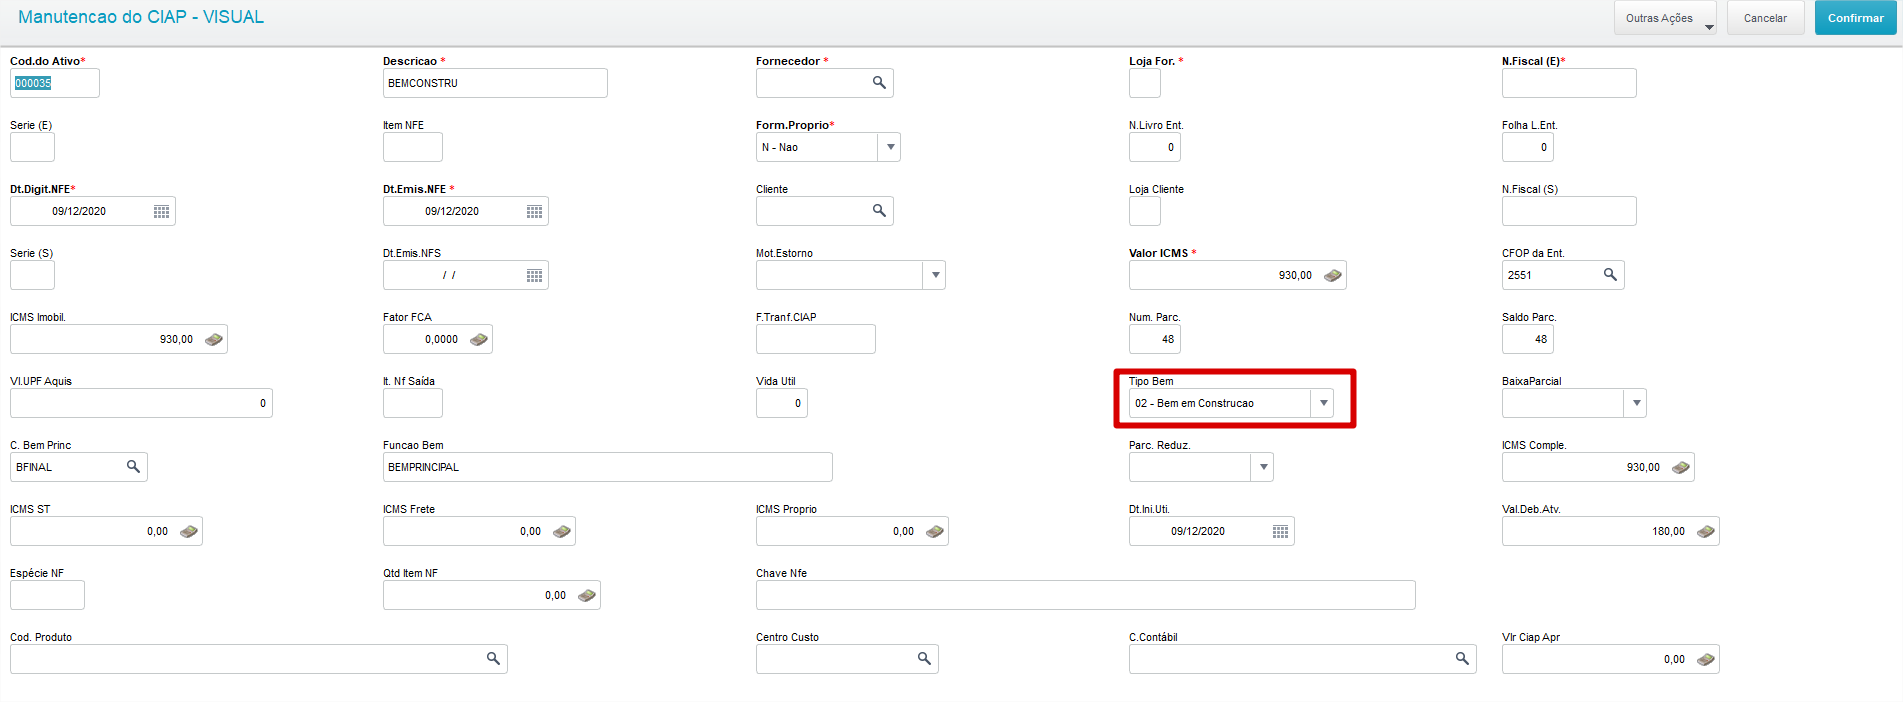Image resolution: width=1903 pixels, height=702 pixels.
Task: Click the Fornecedor search magnifier icon
Action: click(879, 83)
